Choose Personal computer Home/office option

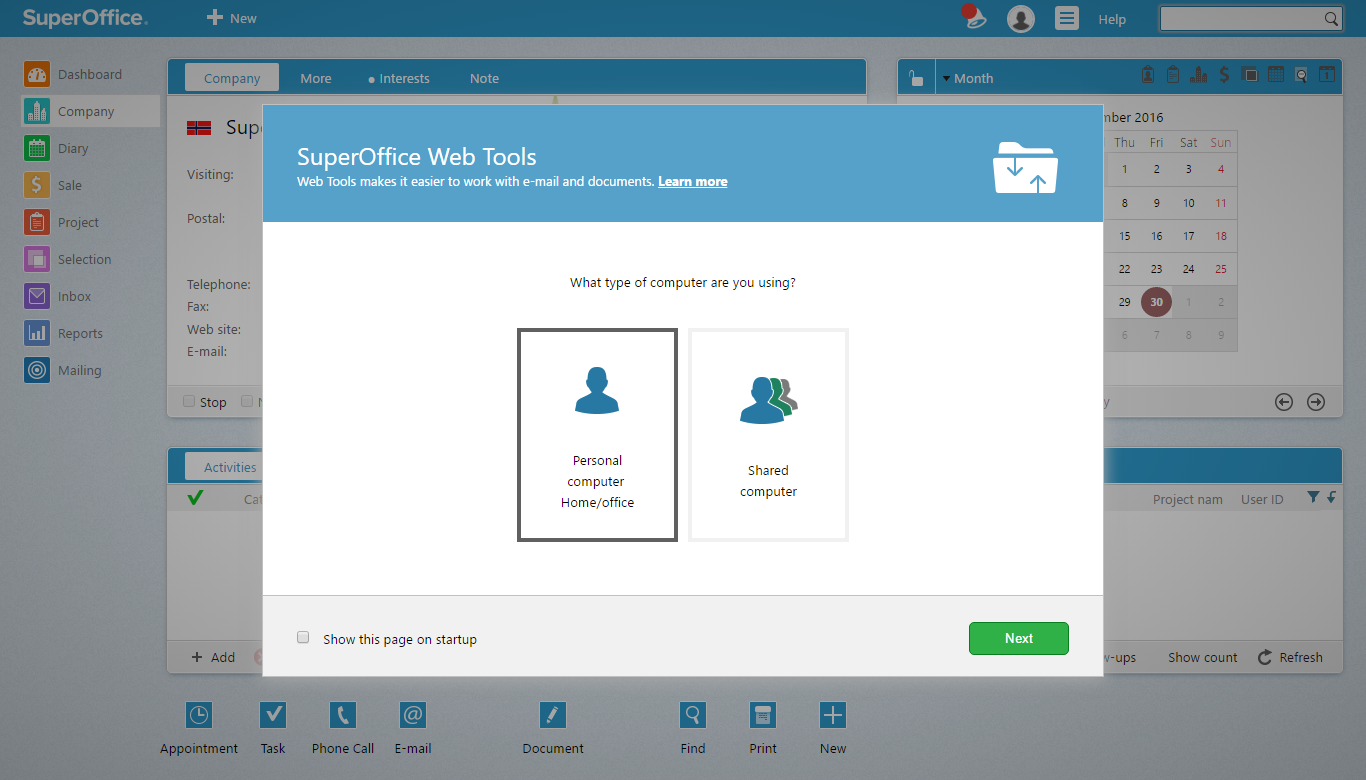click(x=597, y=435)
